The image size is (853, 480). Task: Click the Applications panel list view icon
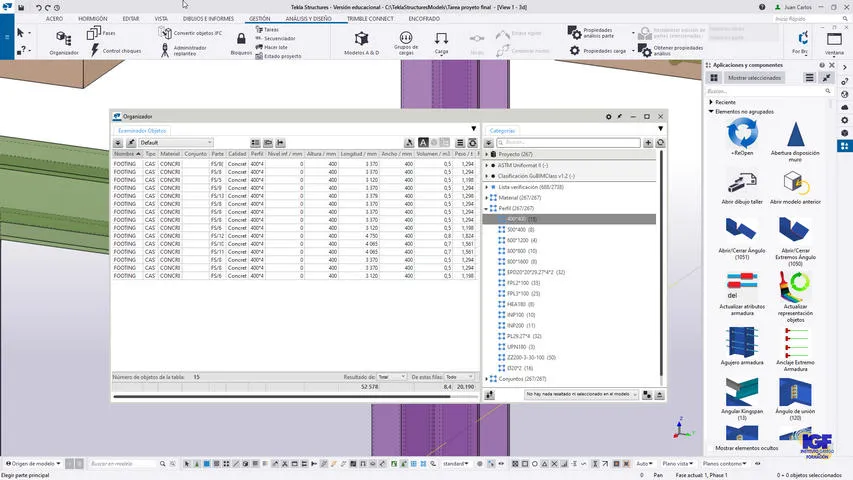pyautogui.click(x=809, y=78)
